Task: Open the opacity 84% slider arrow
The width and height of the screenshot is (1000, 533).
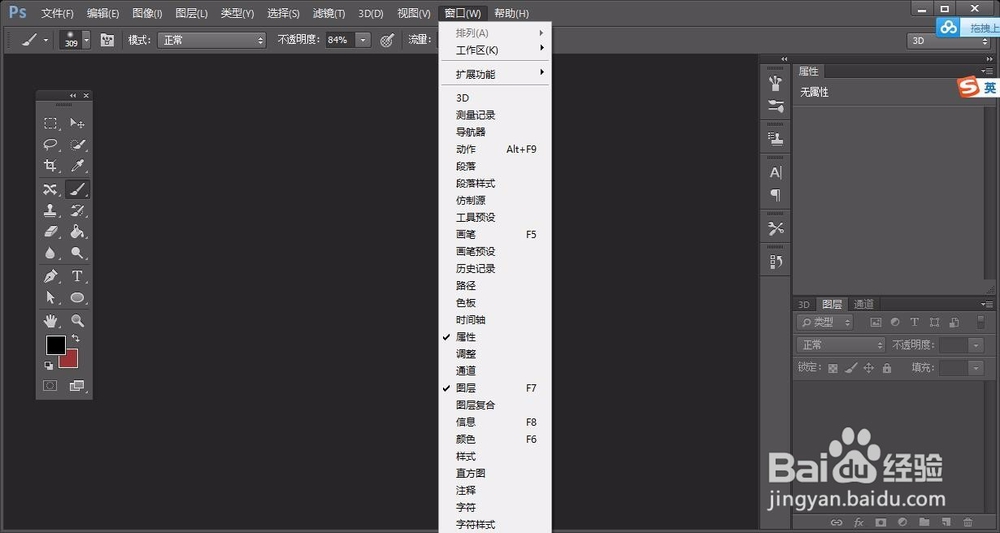Action: click(x=362, y=40)
